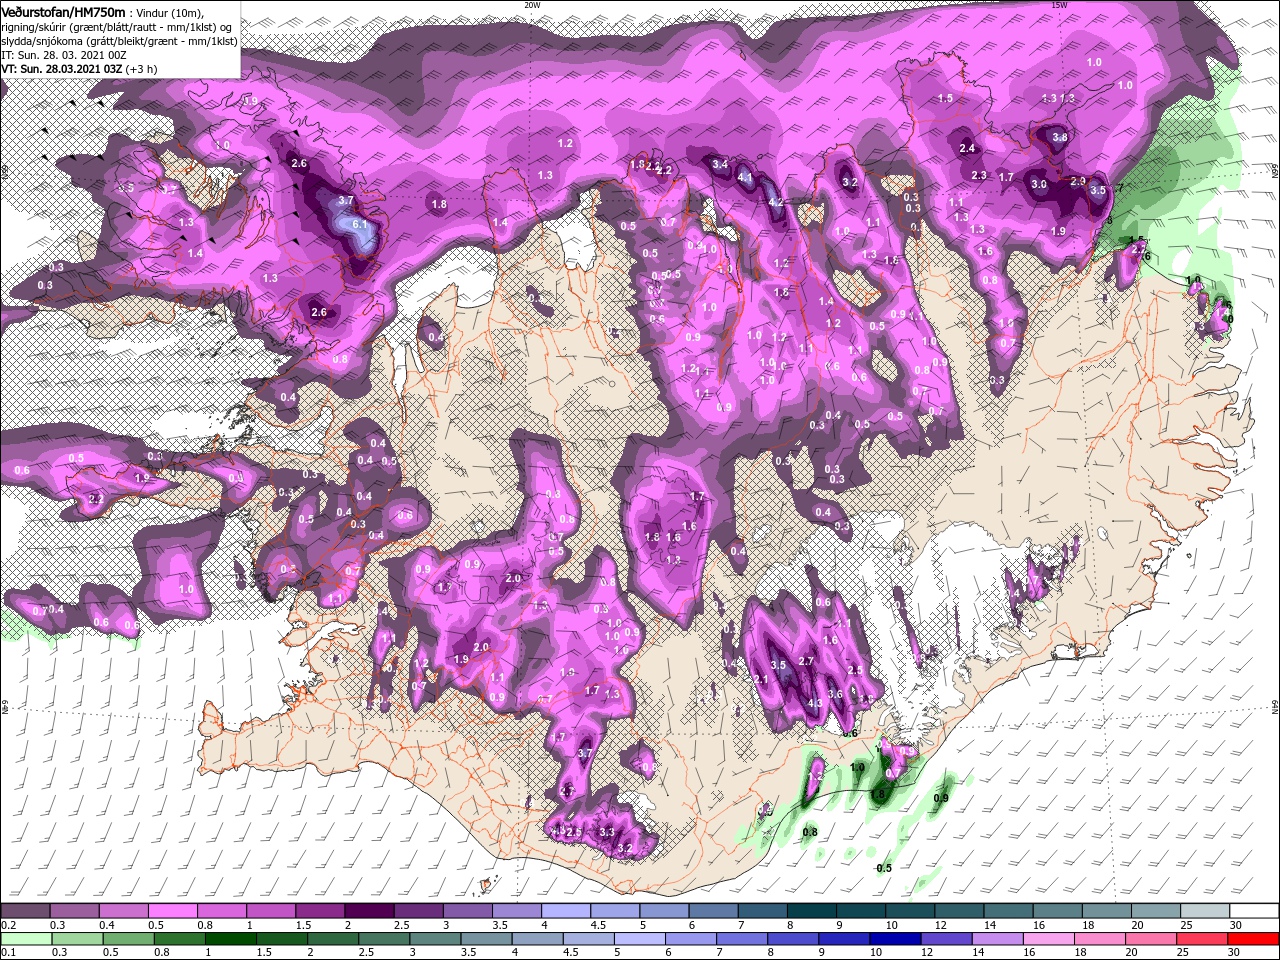The image size is (1280, 960).
Task: Click the rigning/skúrir legend description line
Action: [x=116, y=27]
